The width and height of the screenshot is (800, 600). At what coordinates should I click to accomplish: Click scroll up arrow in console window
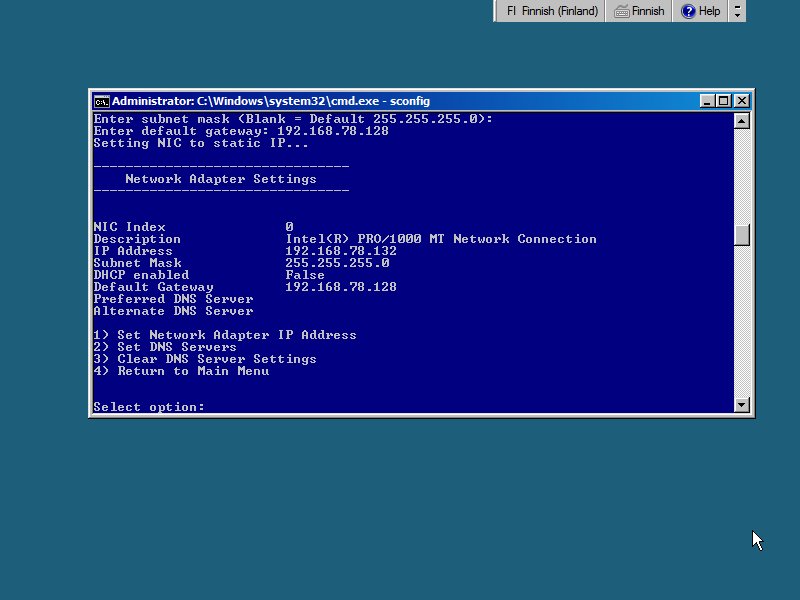[x=741, y=121]
